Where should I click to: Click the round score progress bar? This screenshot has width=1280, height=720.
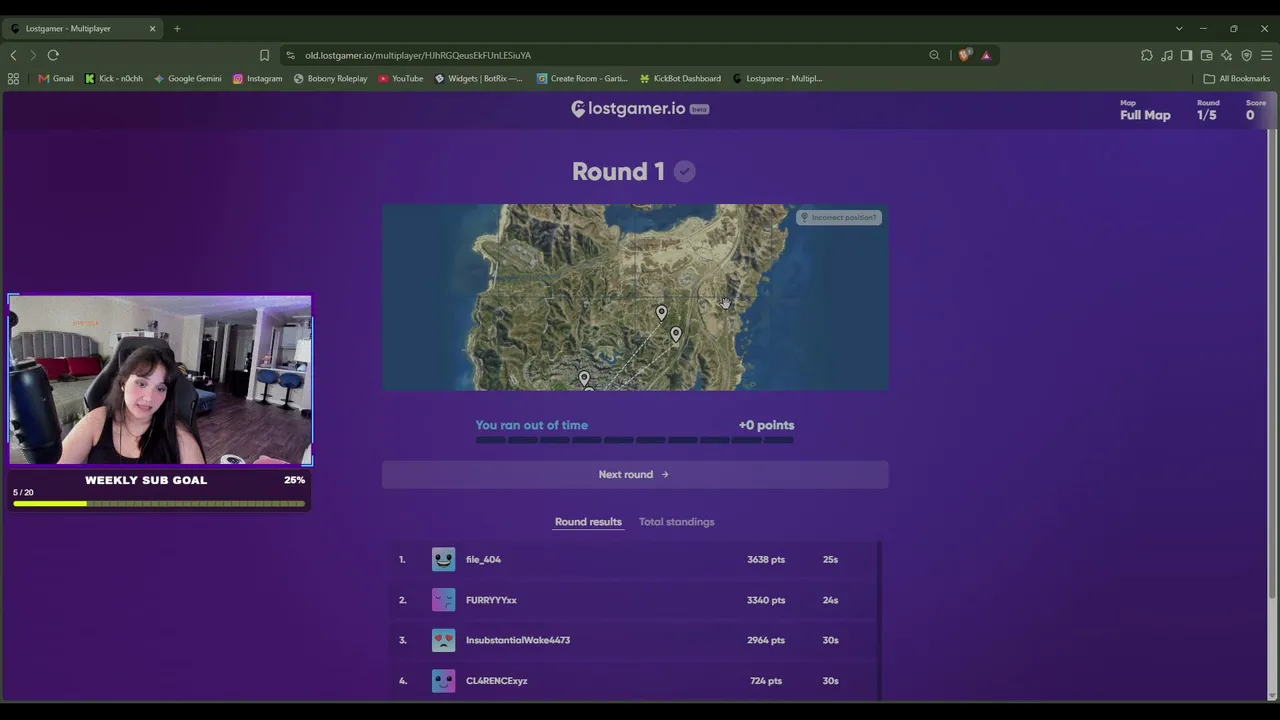point(635,440)
